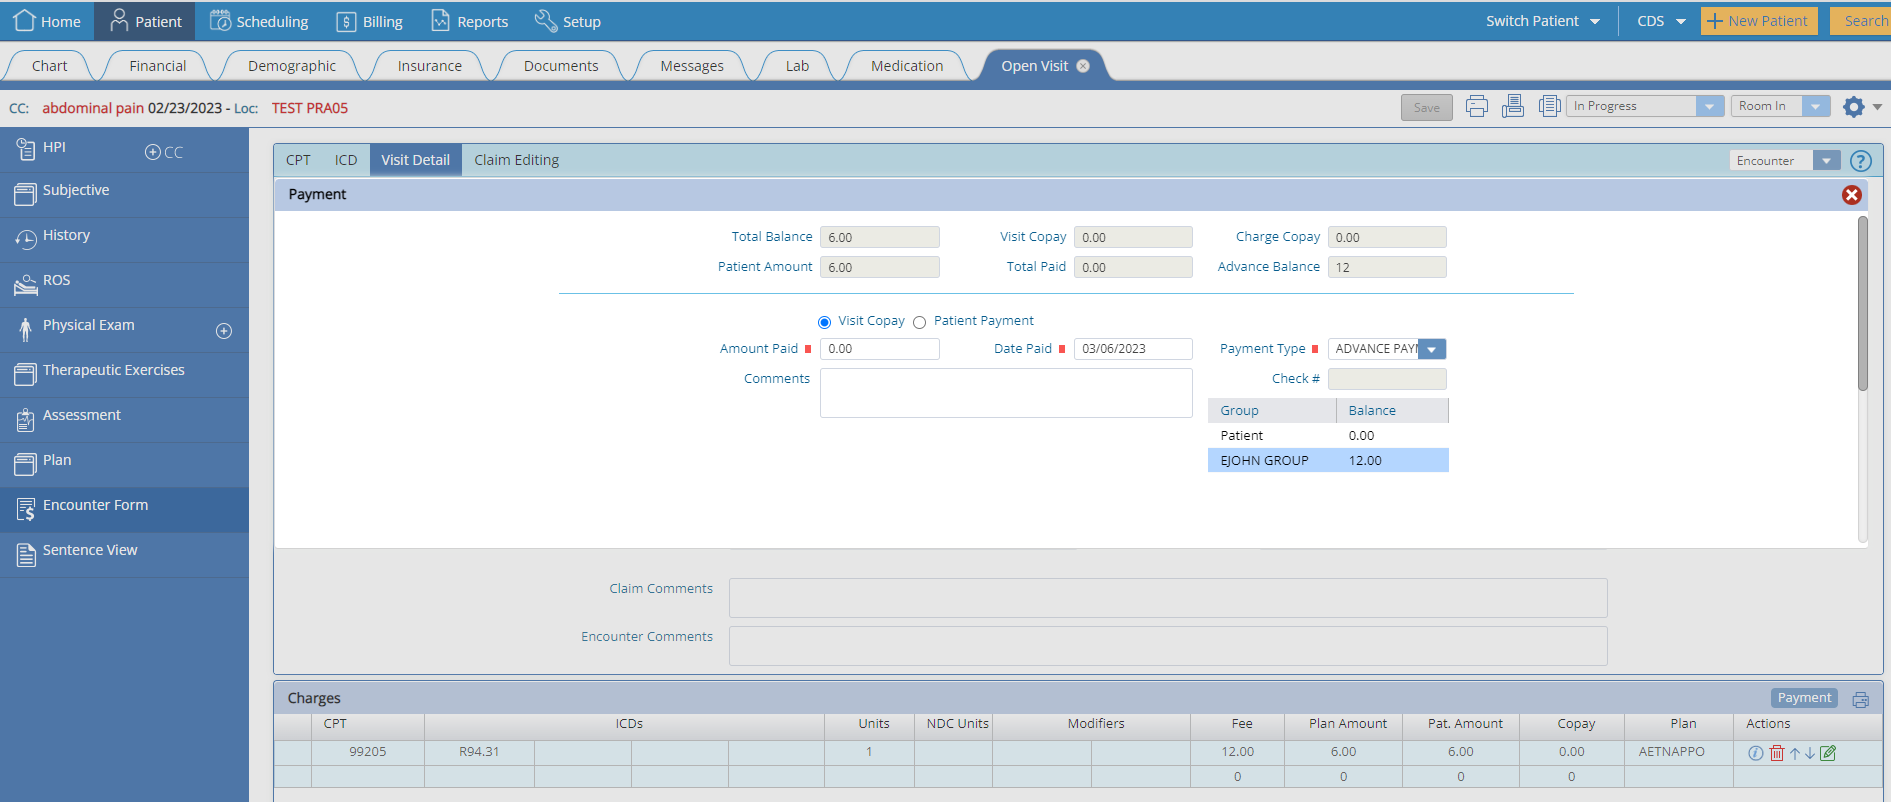Viewport: 1891px width, 802px height.
Task: Expand the Encounter dropdown
Action: click(x=1826, y=161)
